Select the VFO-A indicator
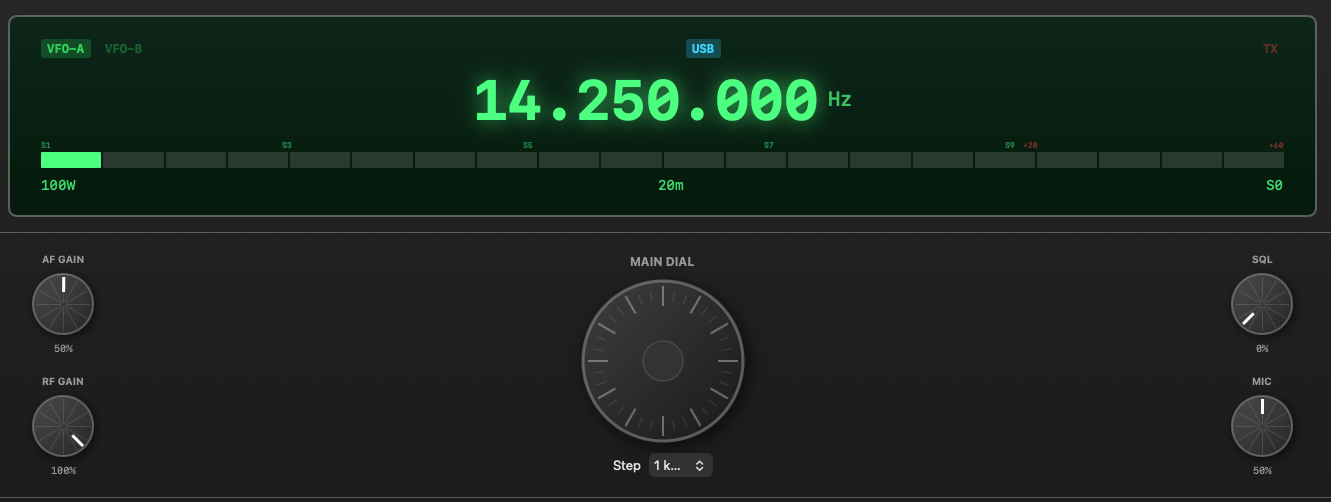The width and height of the screenshot is (1331, 502). pos(66,49)
